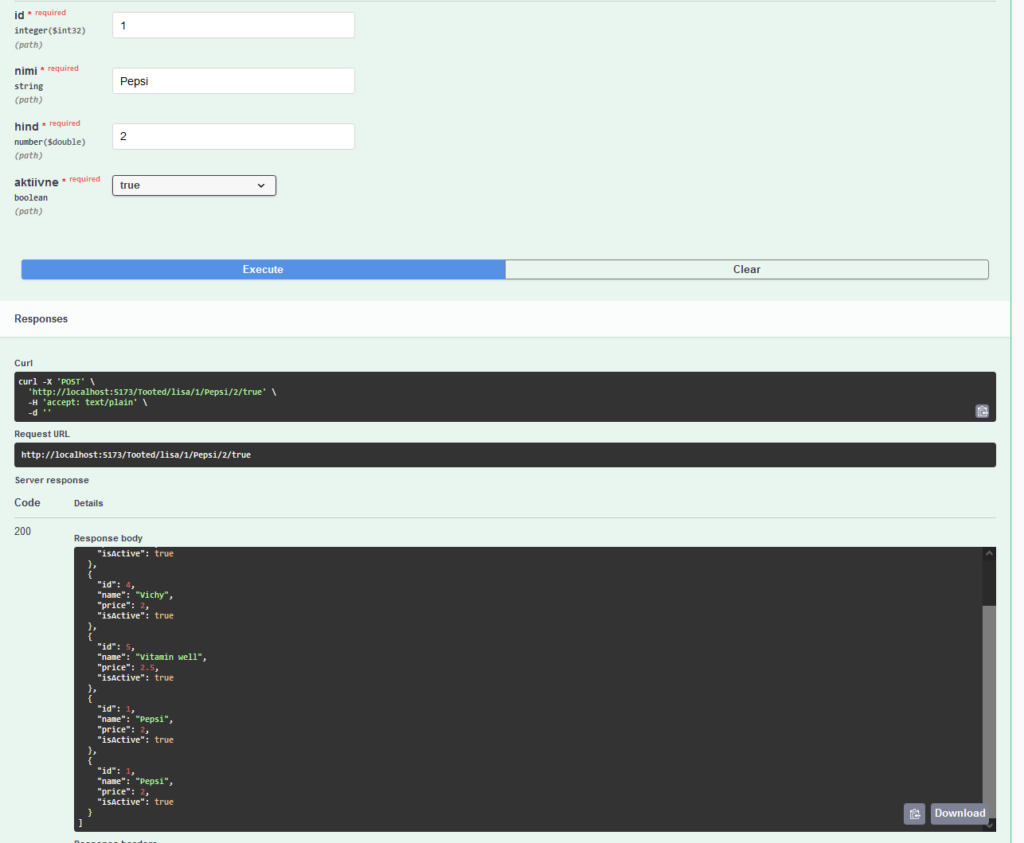Viewport: 1024px width, 843px height.
Task: Click the accept: text/plain header line
Action: pyautogui.click(x=88, y=402)
